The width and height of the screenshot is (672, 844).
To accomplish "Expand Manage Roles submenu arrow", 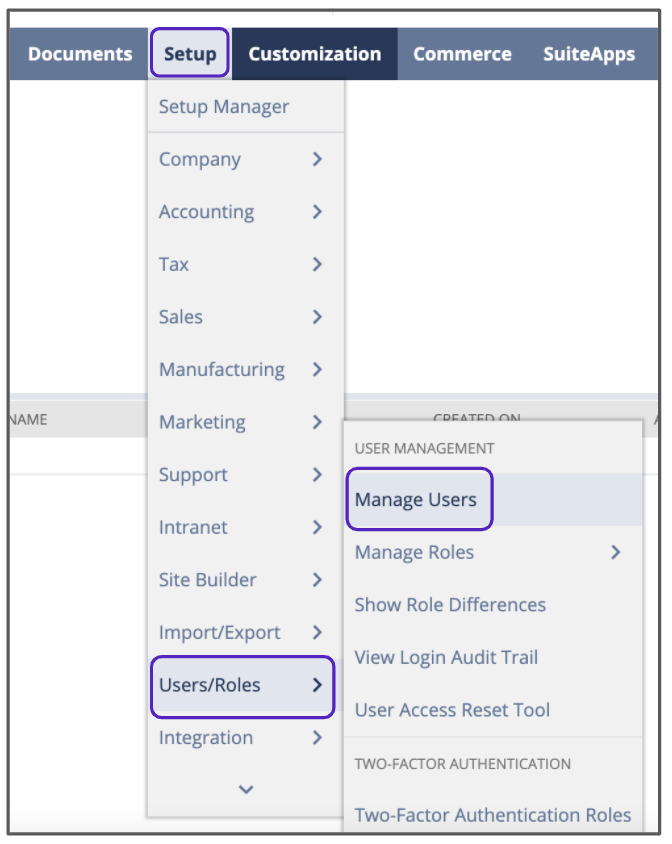I will 616,552.
